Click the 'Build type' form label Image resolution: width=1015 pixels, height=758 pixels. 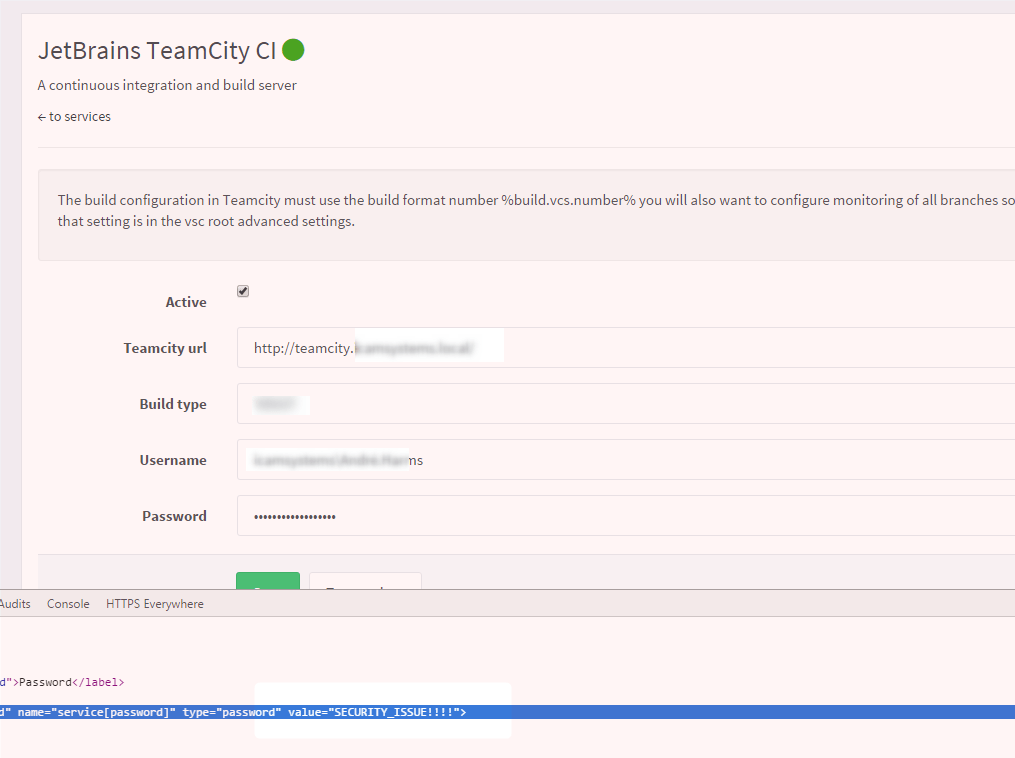click(x=173, y=404)
